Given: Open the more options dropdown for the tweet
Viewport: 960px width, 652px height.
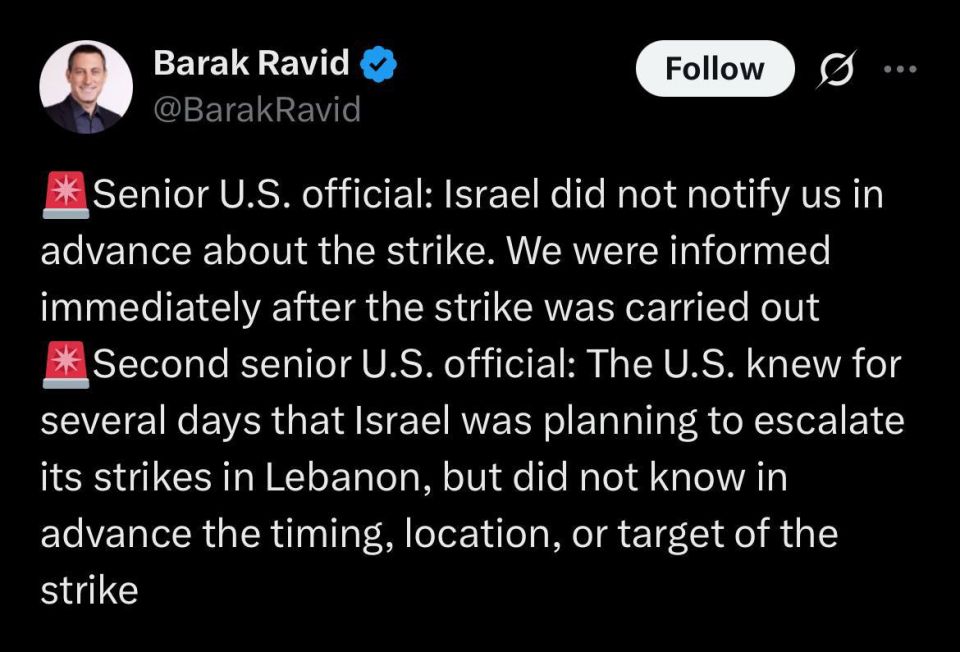Looking at the screenshot, I should [901, 68].
